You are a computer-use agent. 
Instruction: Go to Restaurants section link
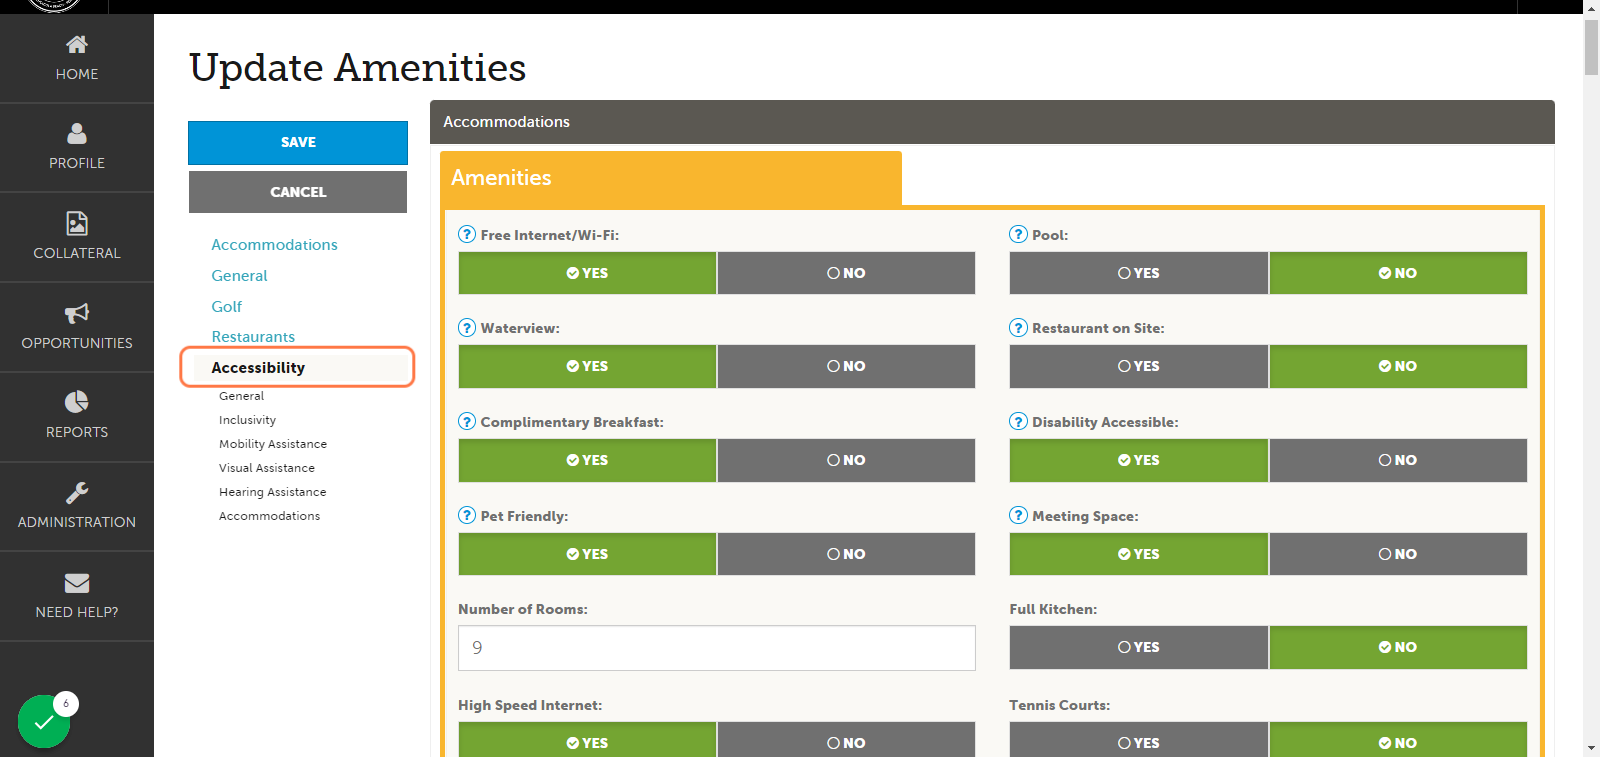point(253,337)
